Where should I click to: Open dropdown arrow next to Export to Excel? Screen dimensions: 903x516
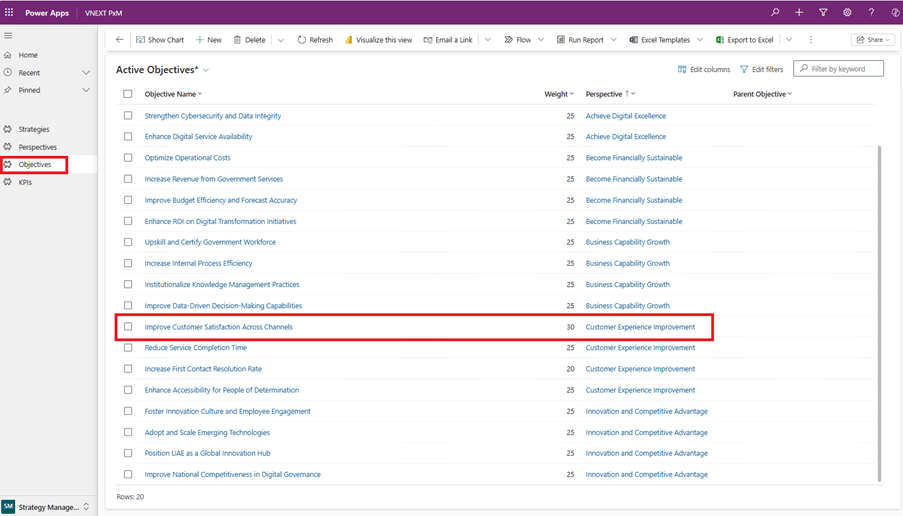789,40
